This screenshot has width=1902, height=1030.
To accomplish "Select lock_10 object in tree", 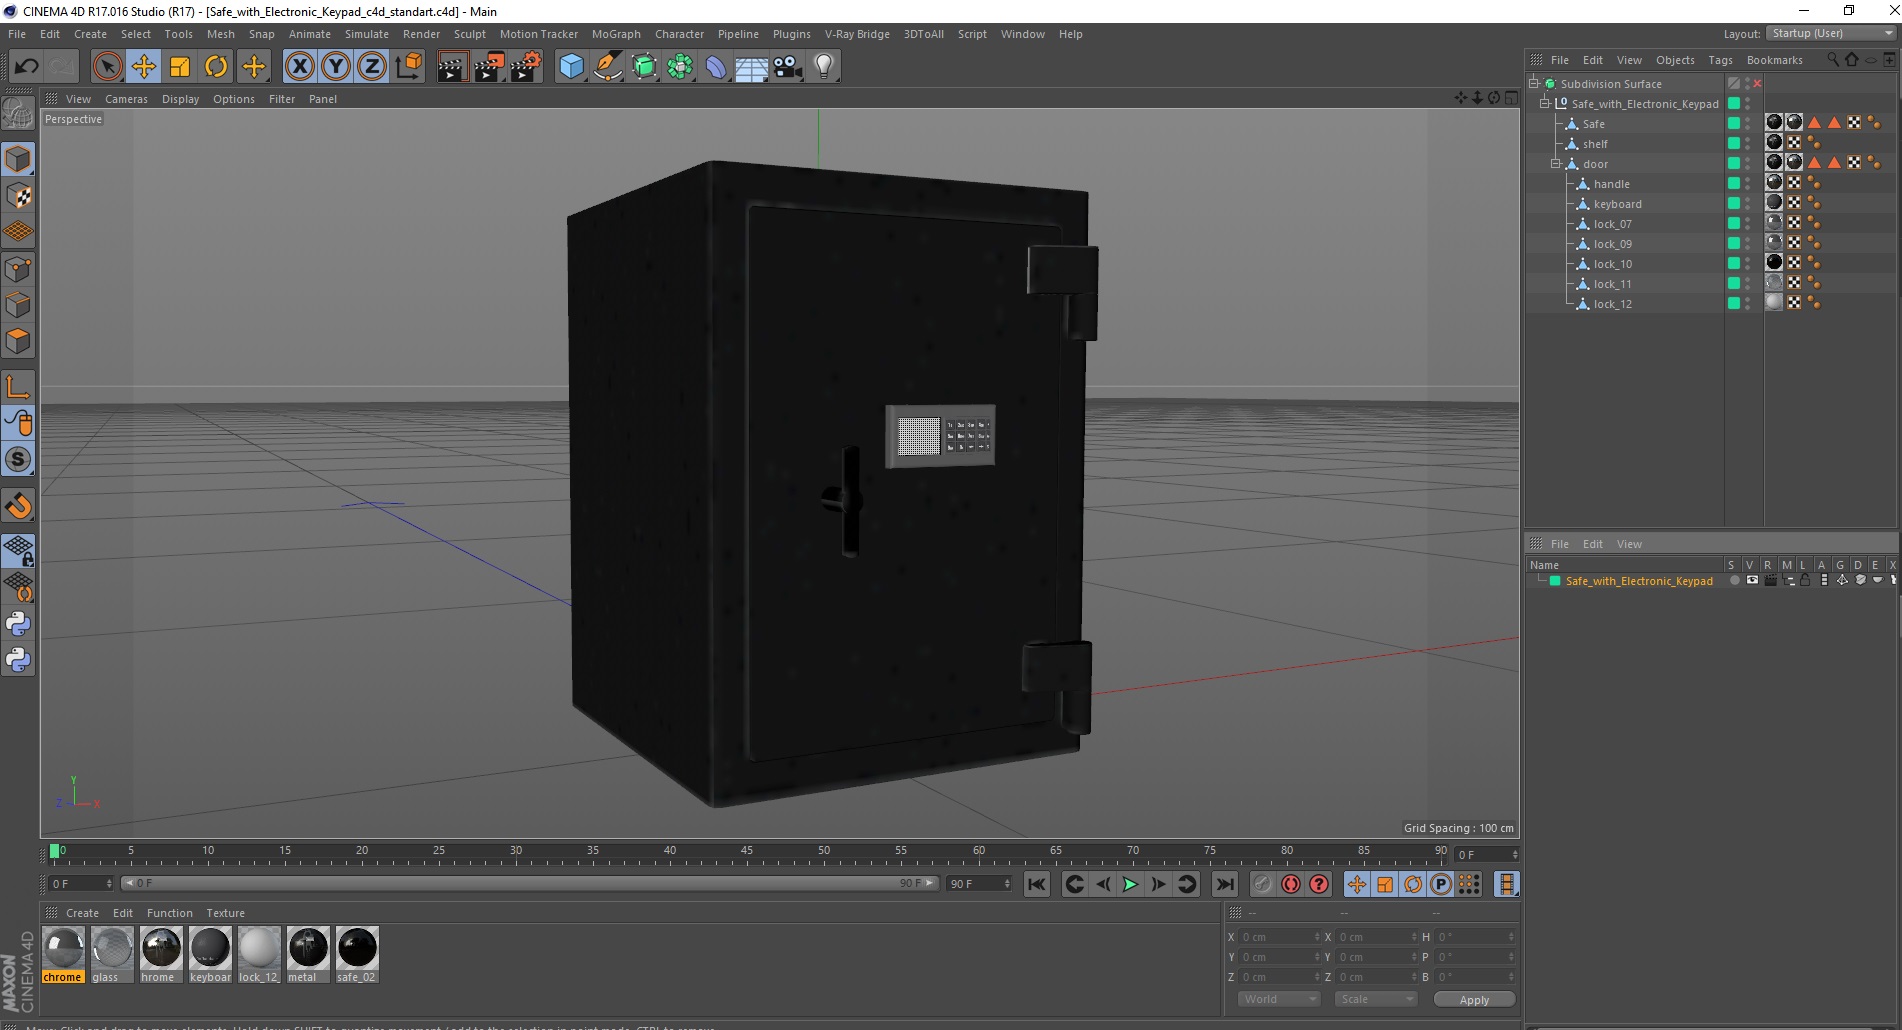I will pyautogui.click(x=1612, y=264).
